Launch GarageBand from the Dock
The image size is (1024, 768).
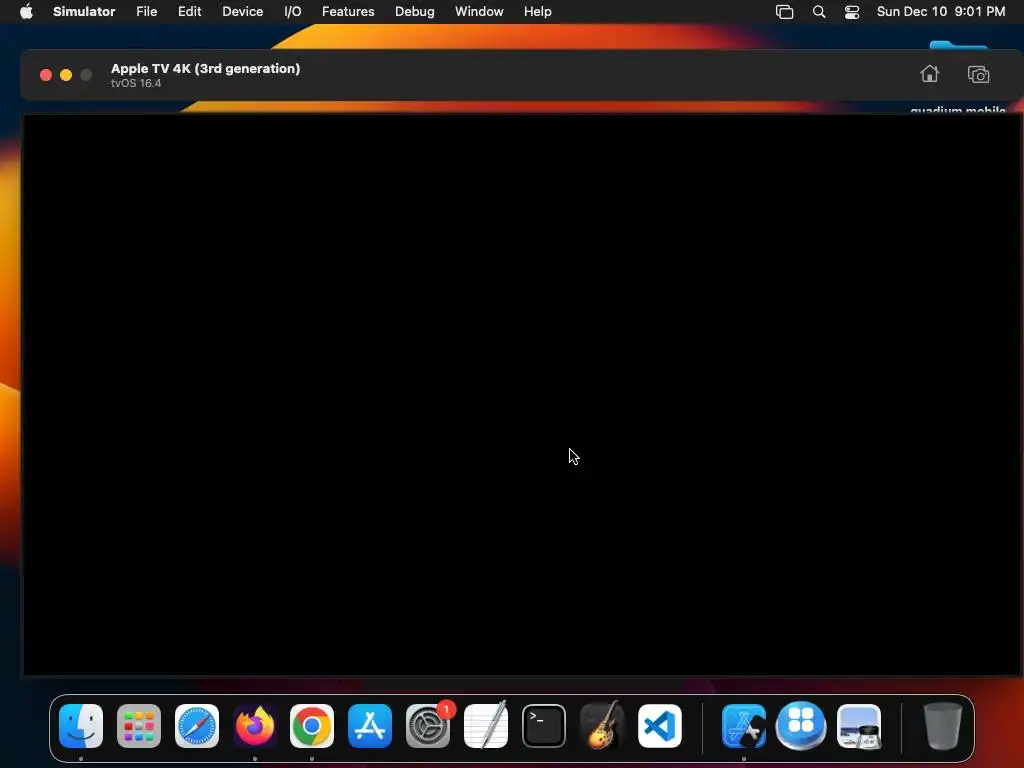click(601, 726)
